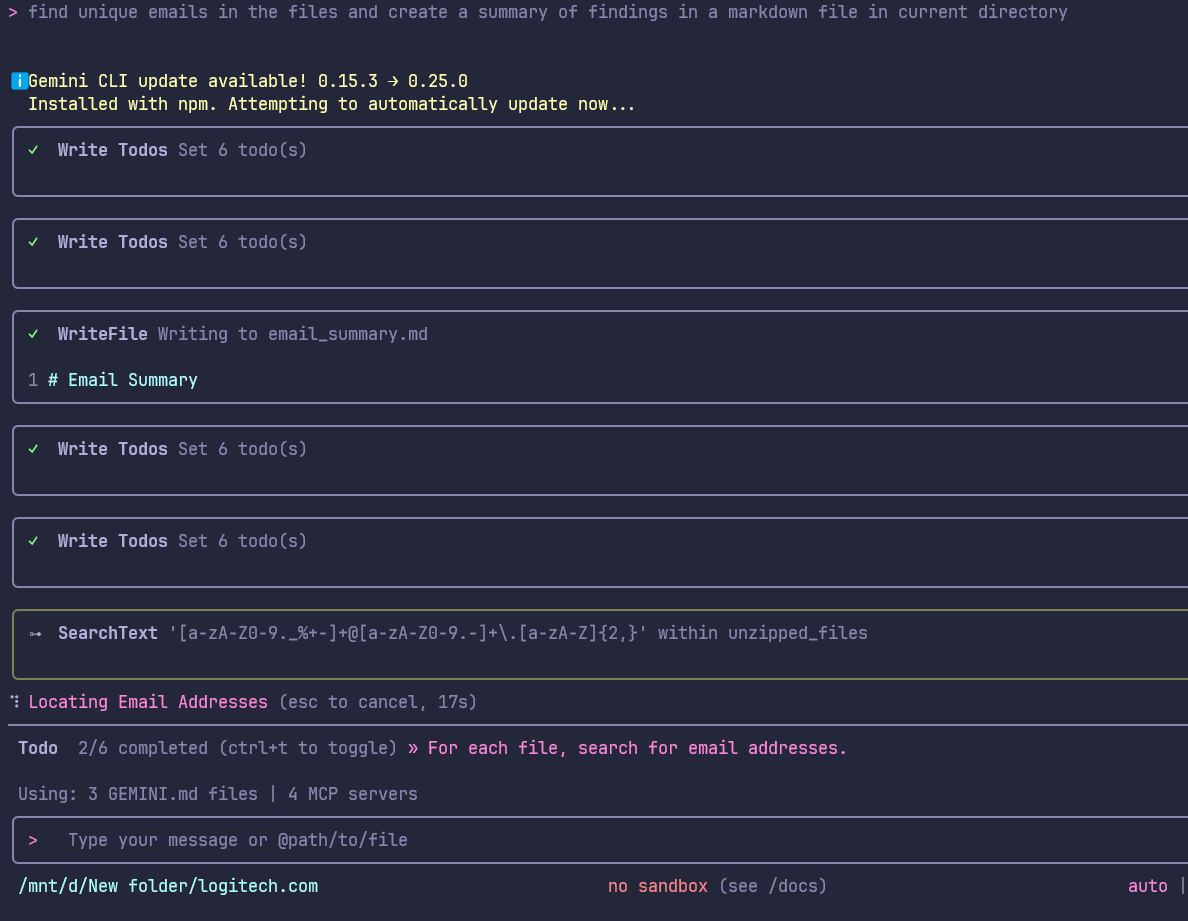This screenshot has height=921, width=1188.
Task: Expand the SearchText regex tool block
Action: click(462, 633)
